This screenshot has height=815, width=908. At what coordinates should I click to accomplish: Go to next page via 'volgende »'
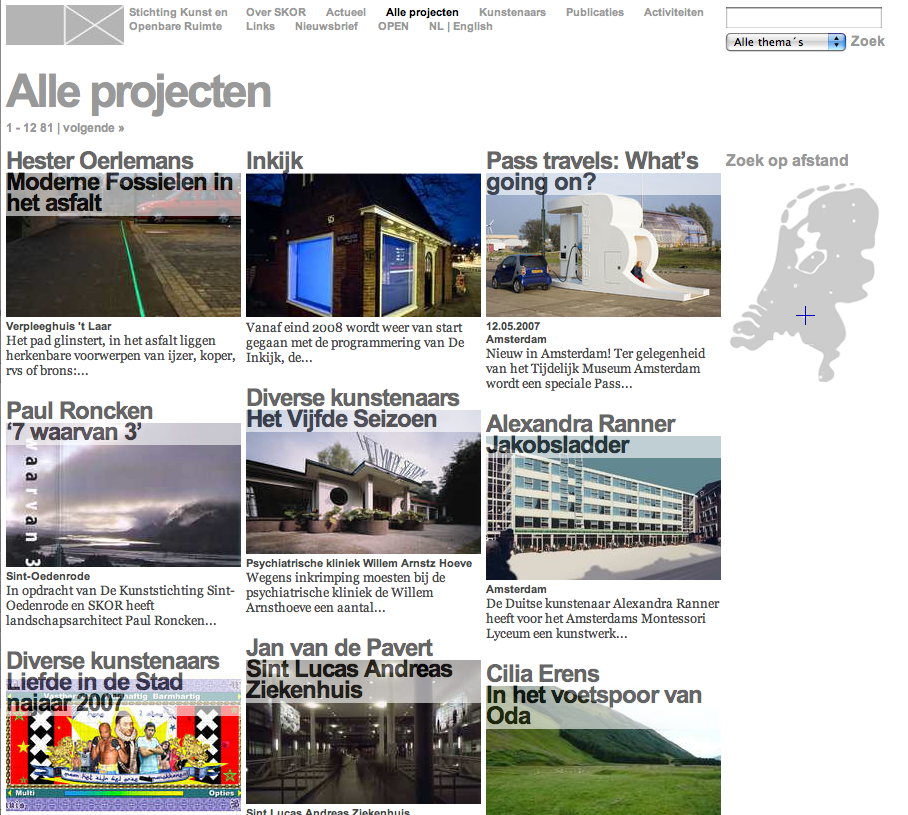pos(94,128)
